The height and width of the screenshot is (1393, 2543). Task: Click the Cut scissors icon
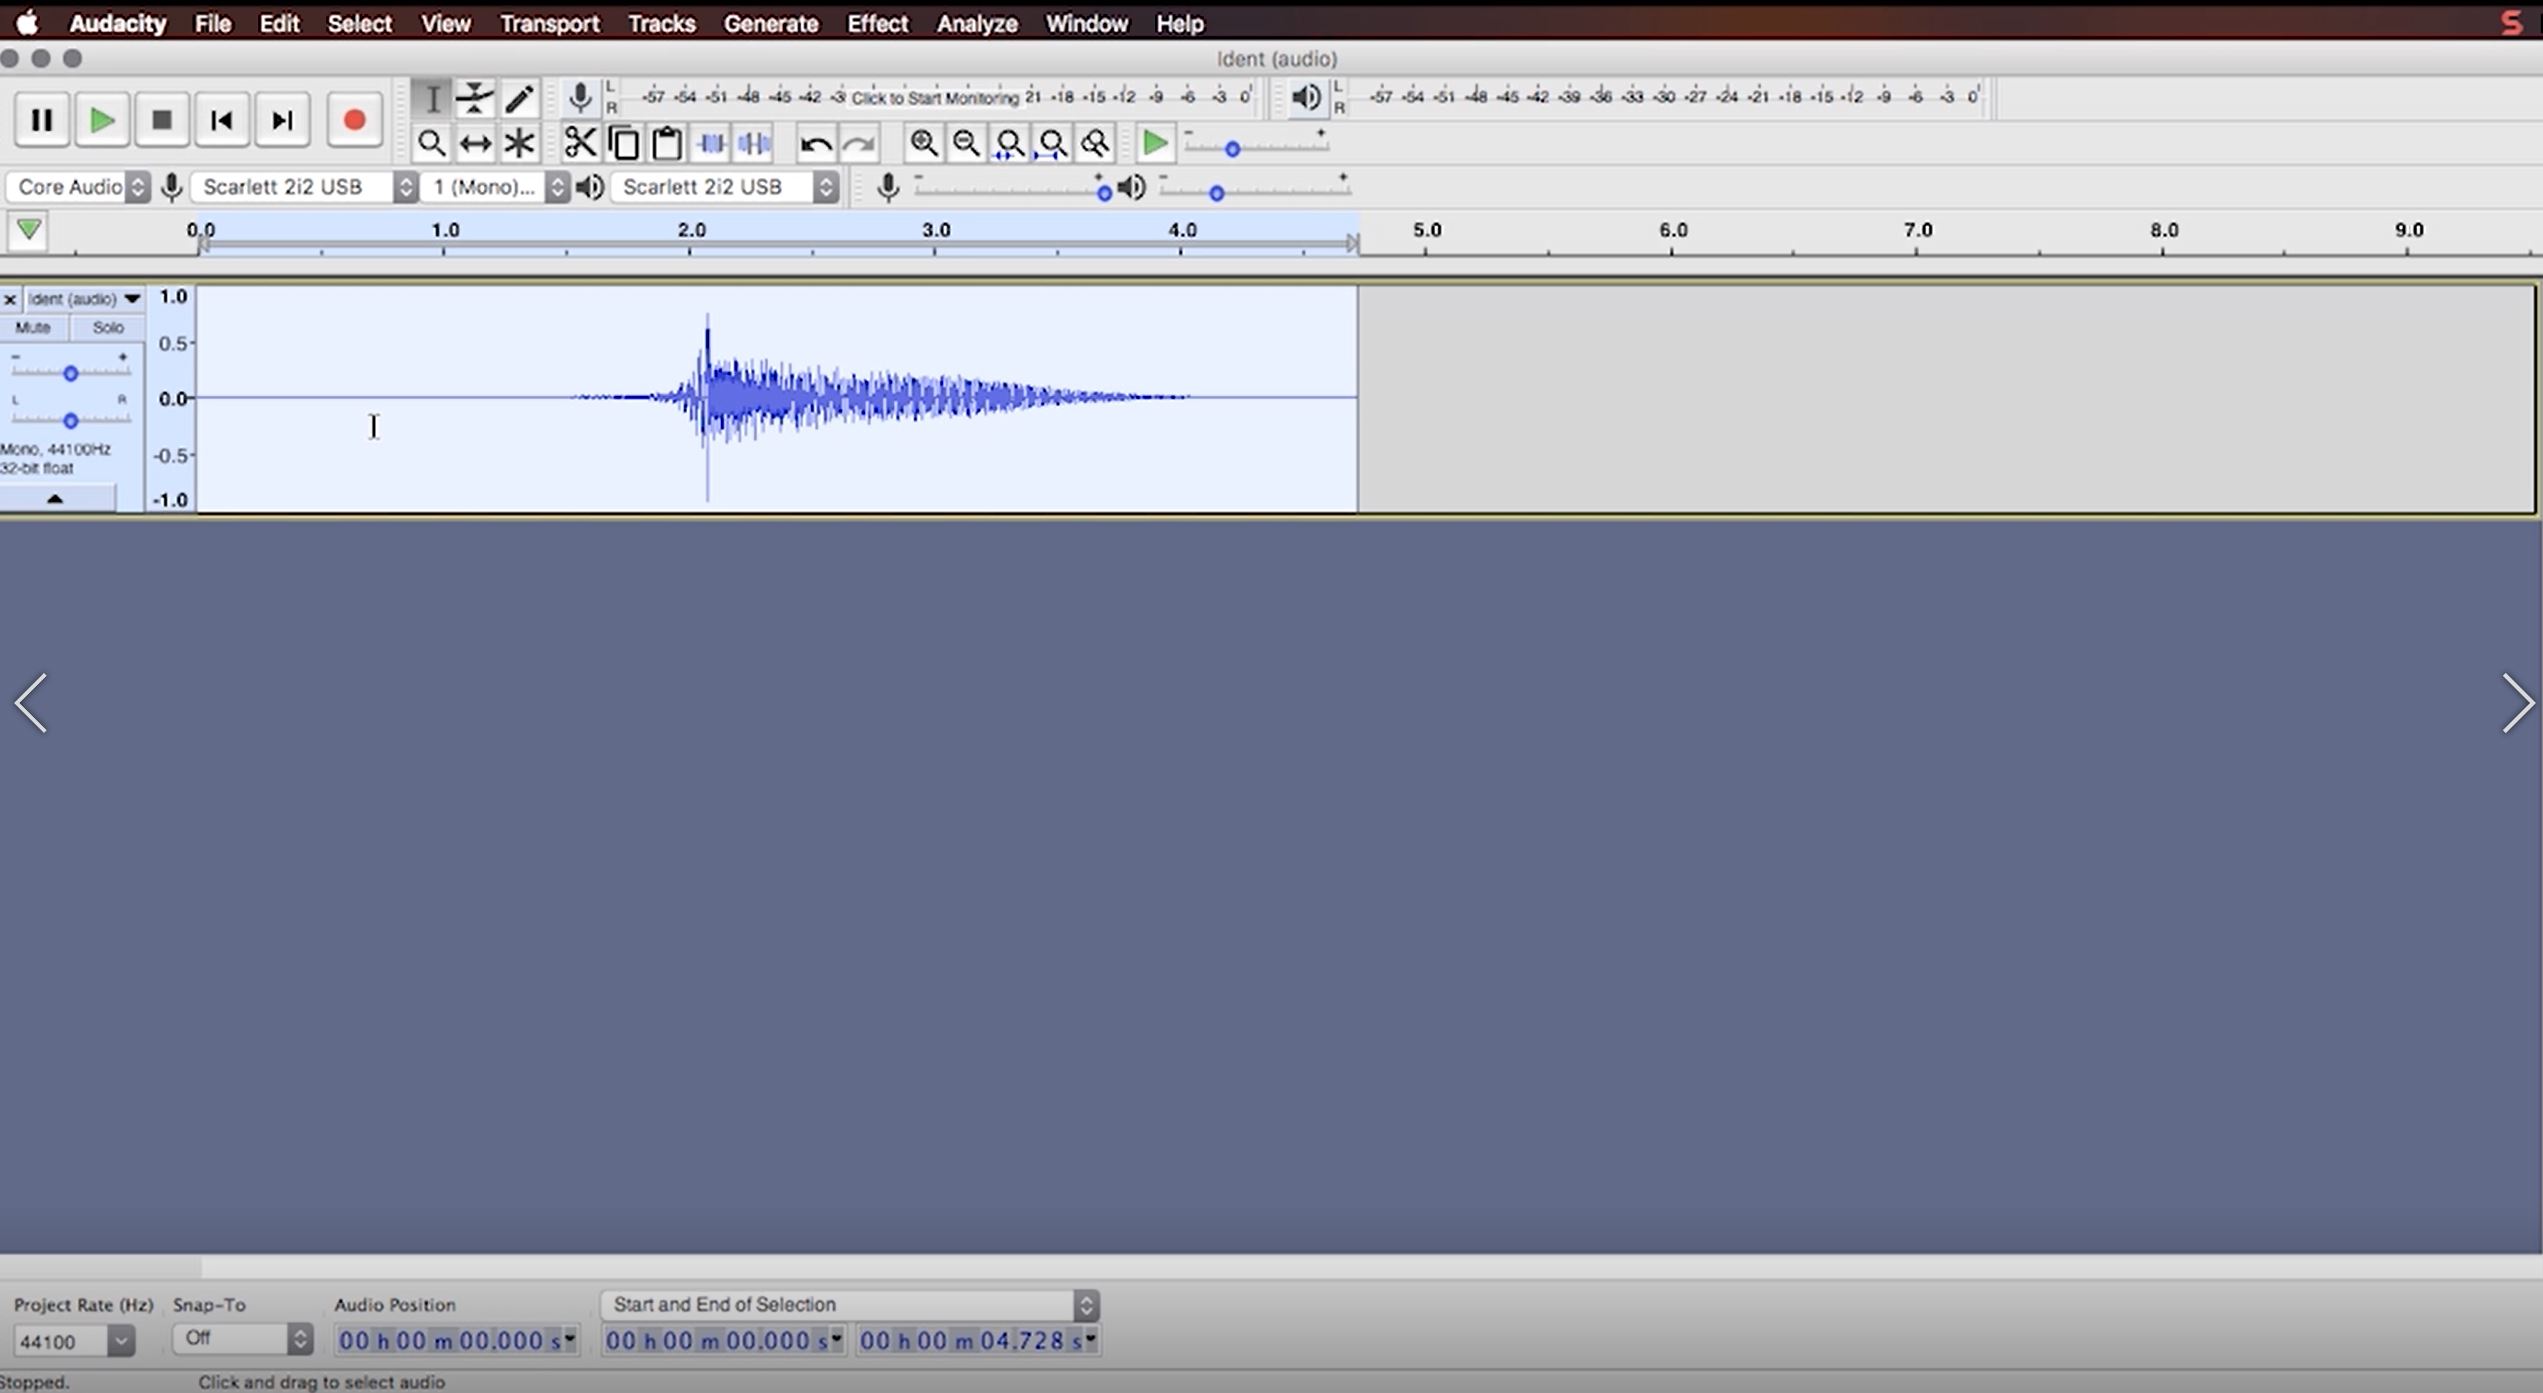coord(580,143)
